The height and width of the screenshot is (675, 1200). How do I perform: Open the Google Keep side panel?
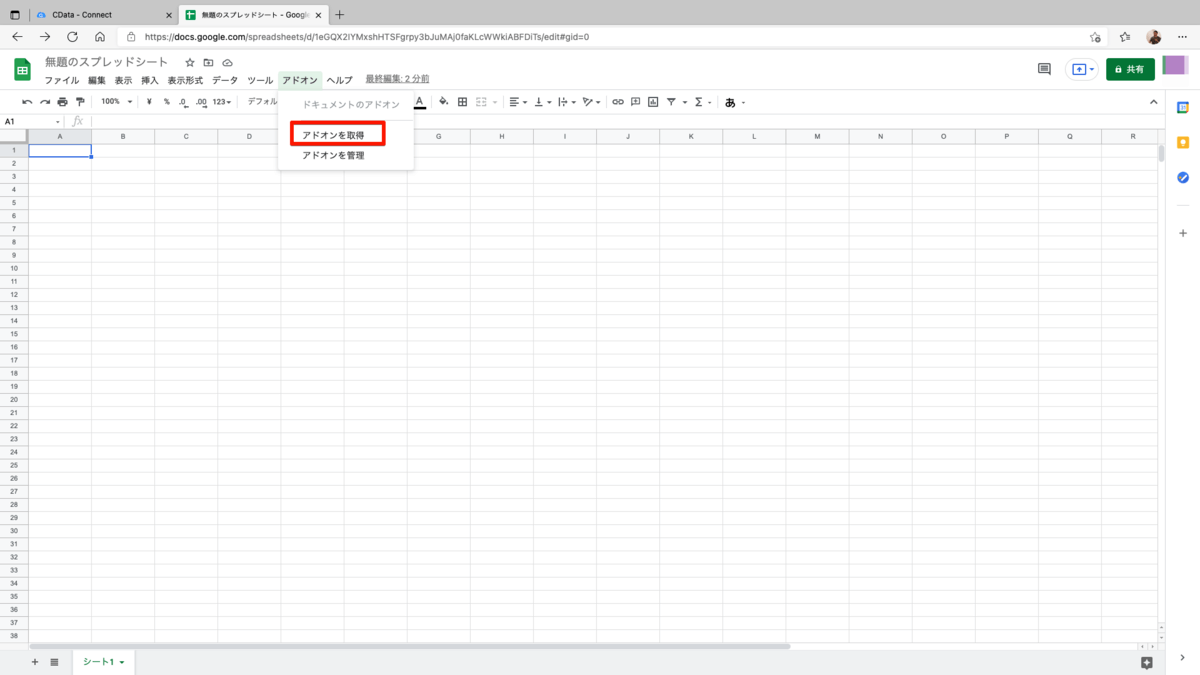pos(1183,142)
